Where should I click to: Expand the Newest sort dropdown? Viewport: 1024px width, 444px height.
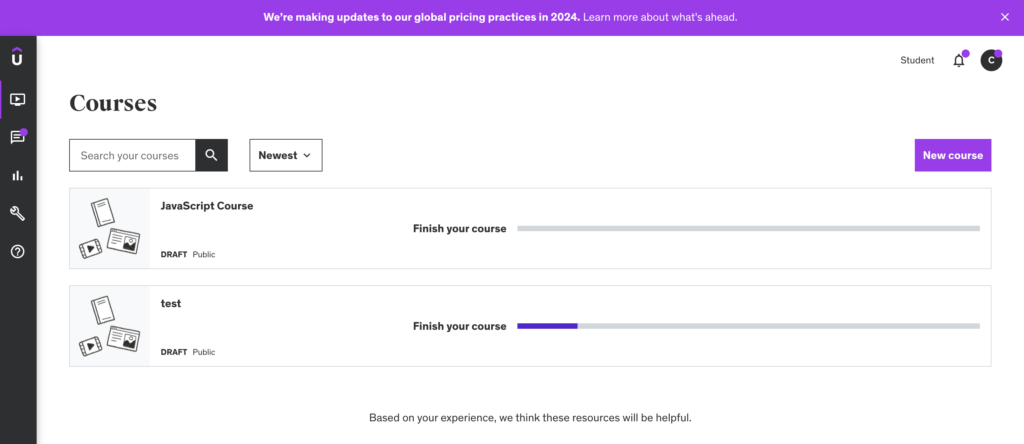pos(286,155)
